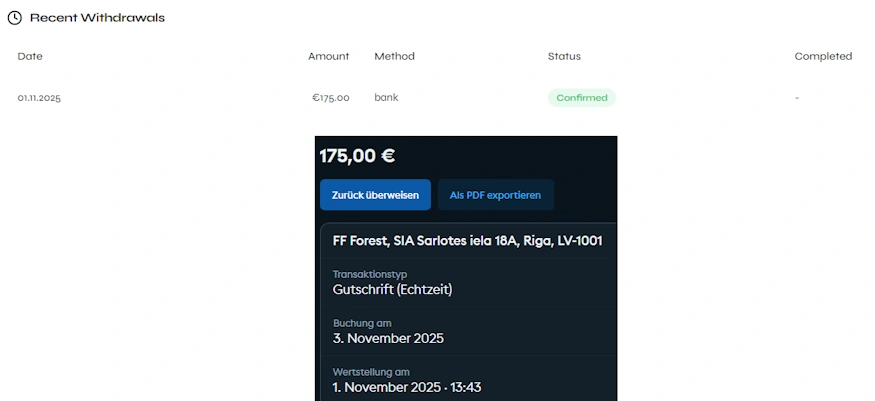Click the Amount column header
This screenshot has width=875, height=401.
[328, 56]
